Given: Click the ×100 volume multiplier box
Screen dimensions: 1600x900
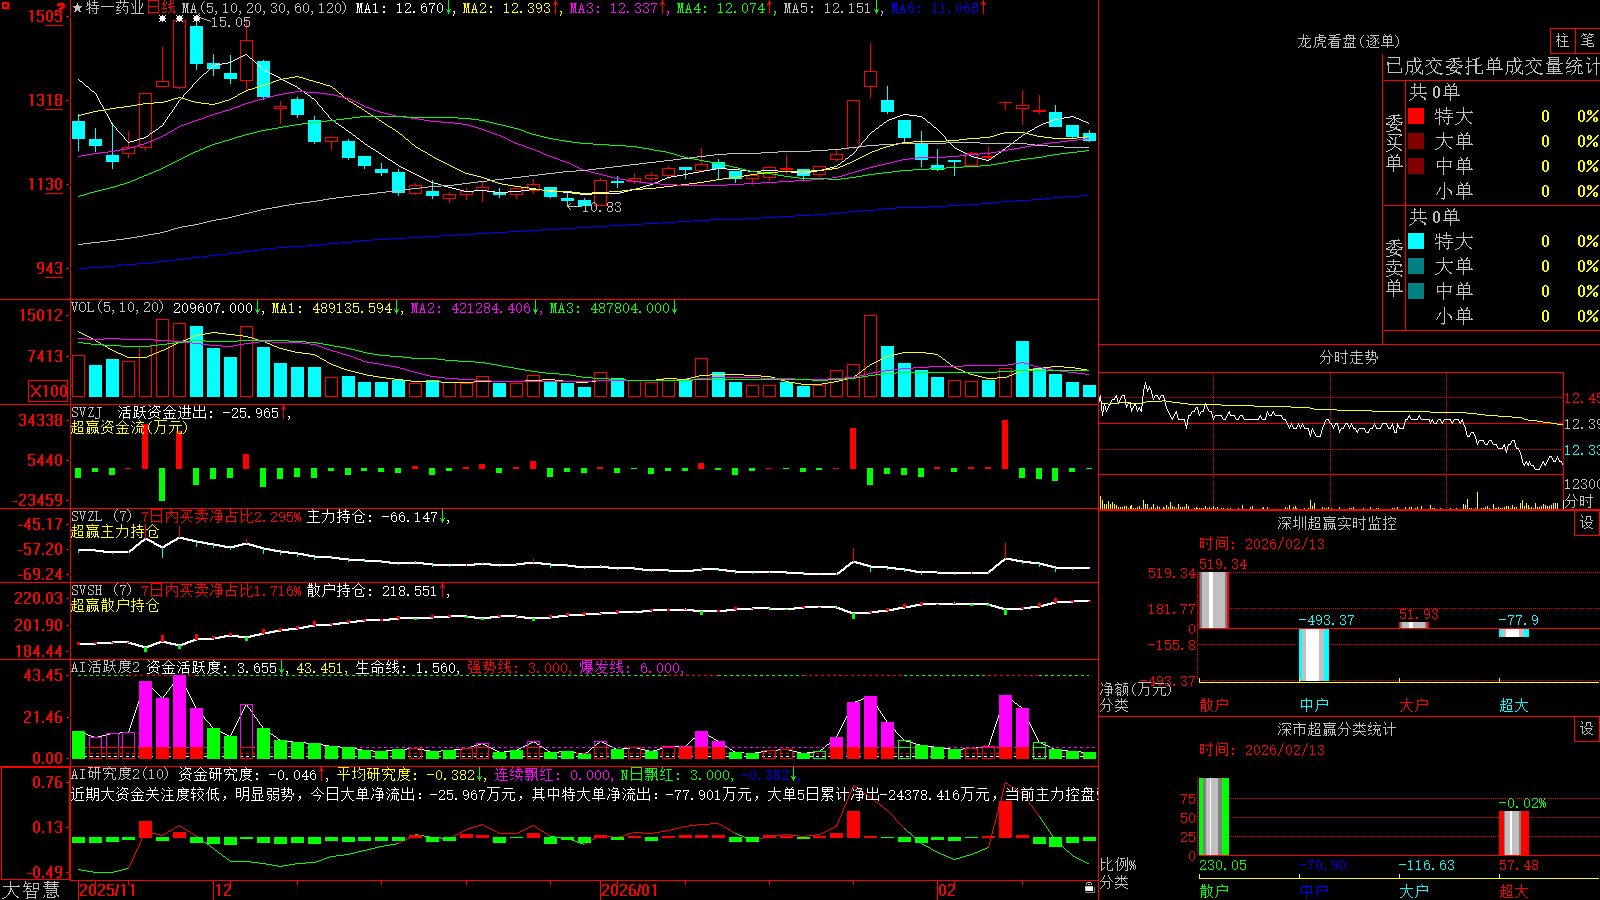Looking at the screenshot, I should click(x=48, y=391).
